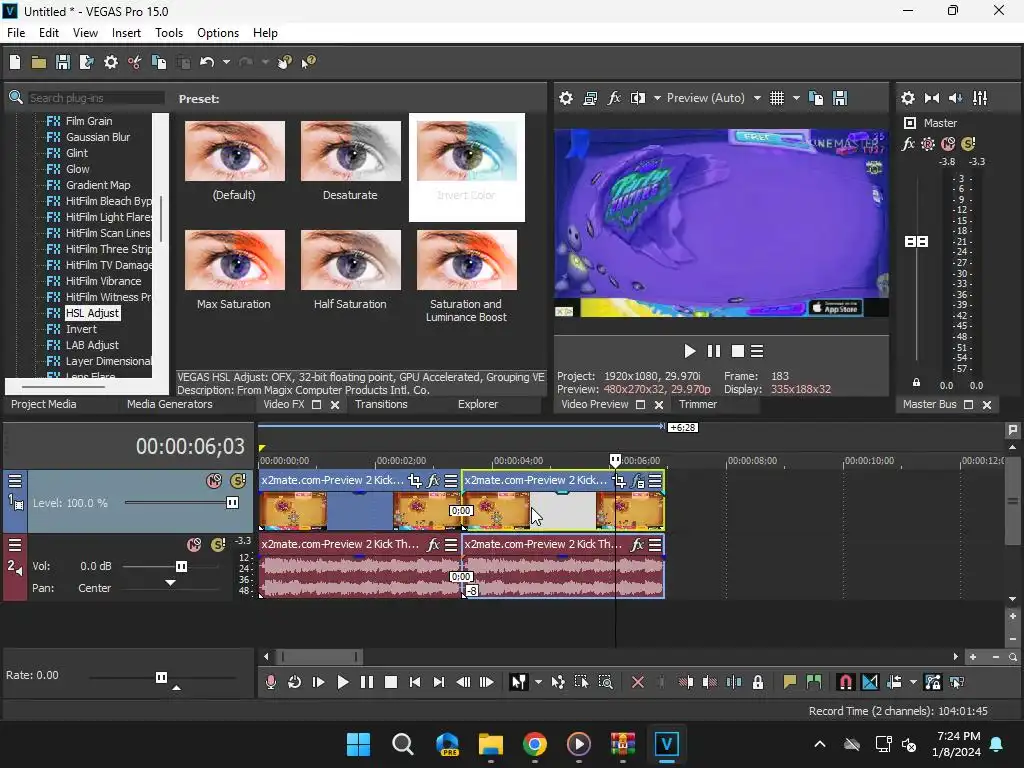Open video track 1 hamburger menu
Screen dimensions: 1024x768
pos(15,481)
